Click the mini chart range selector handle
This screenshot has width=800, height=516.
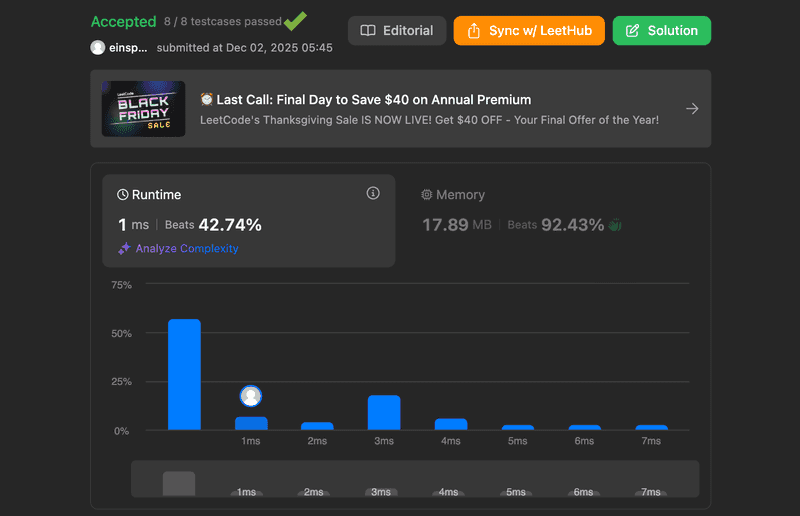(179, 483)
